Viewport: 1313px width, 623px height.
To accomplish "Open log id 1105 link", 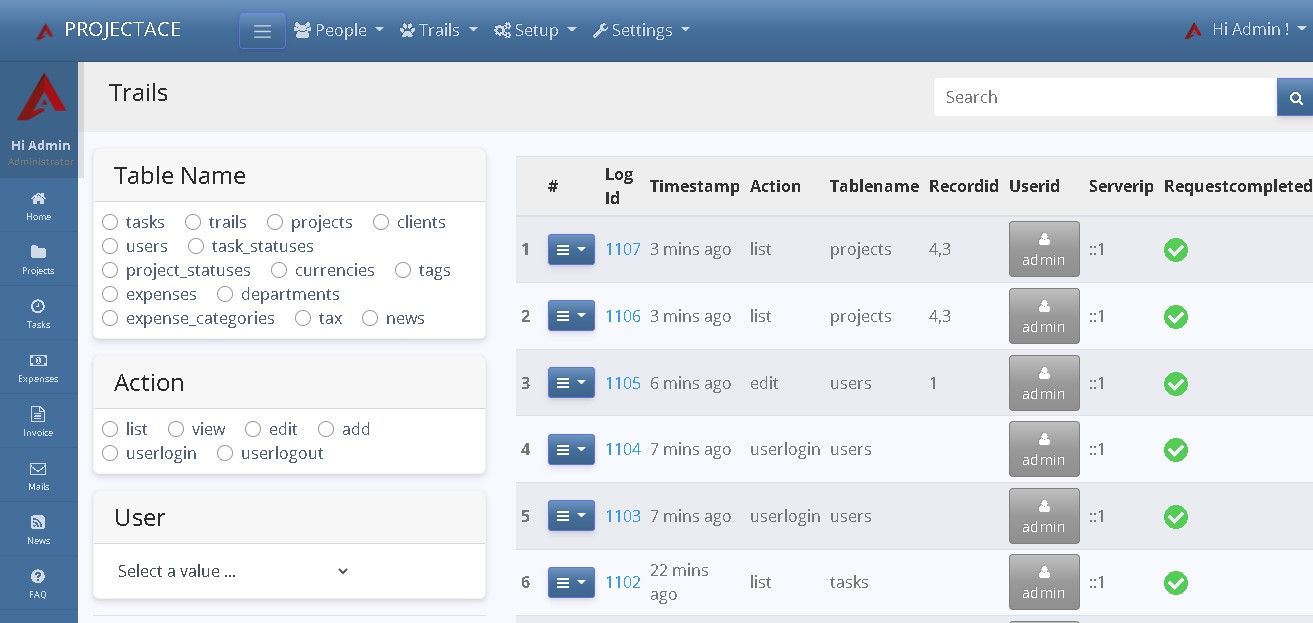I will (622, 383).
